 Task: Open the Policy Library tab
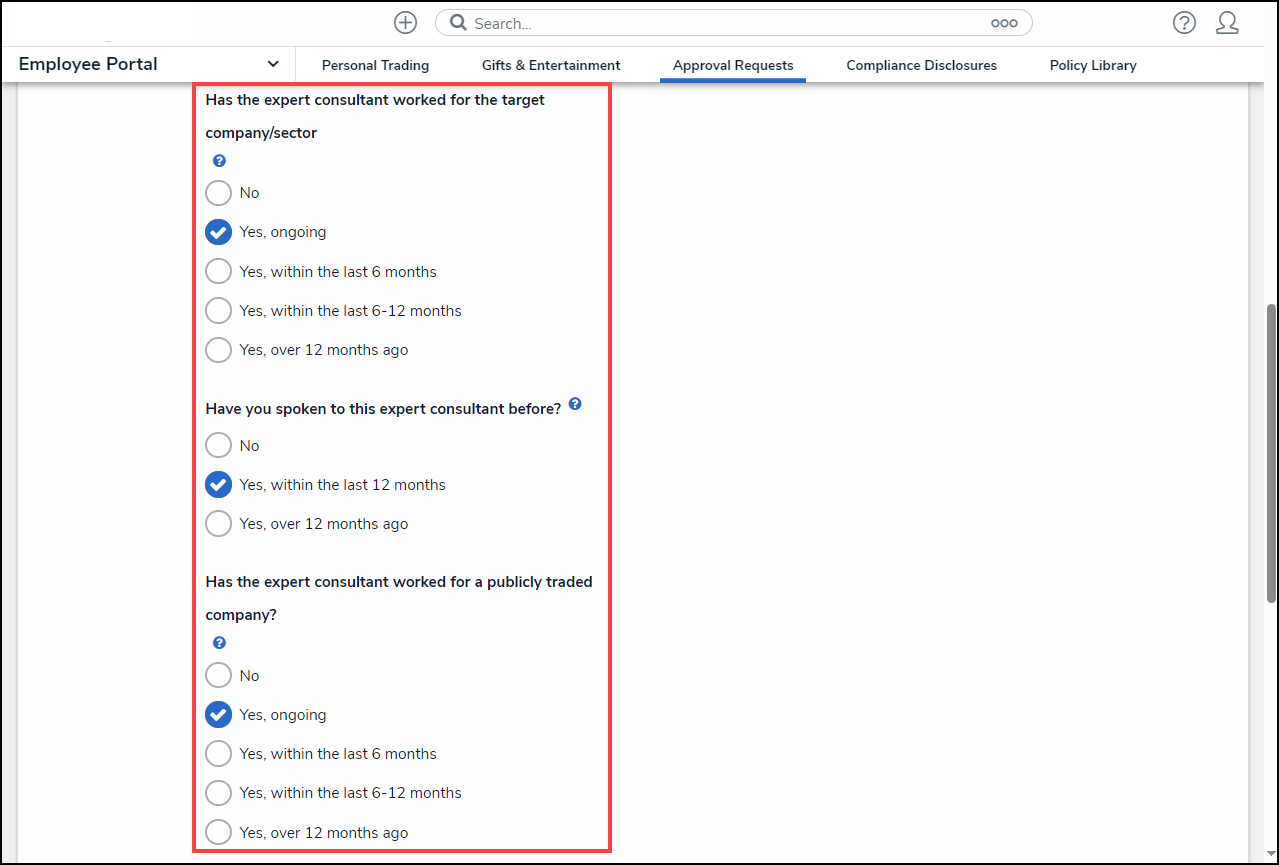1092,65
